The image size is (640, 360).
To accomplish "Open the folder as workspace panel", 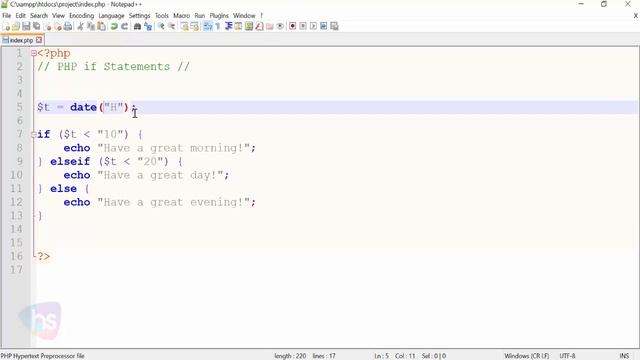I will 269,27.
